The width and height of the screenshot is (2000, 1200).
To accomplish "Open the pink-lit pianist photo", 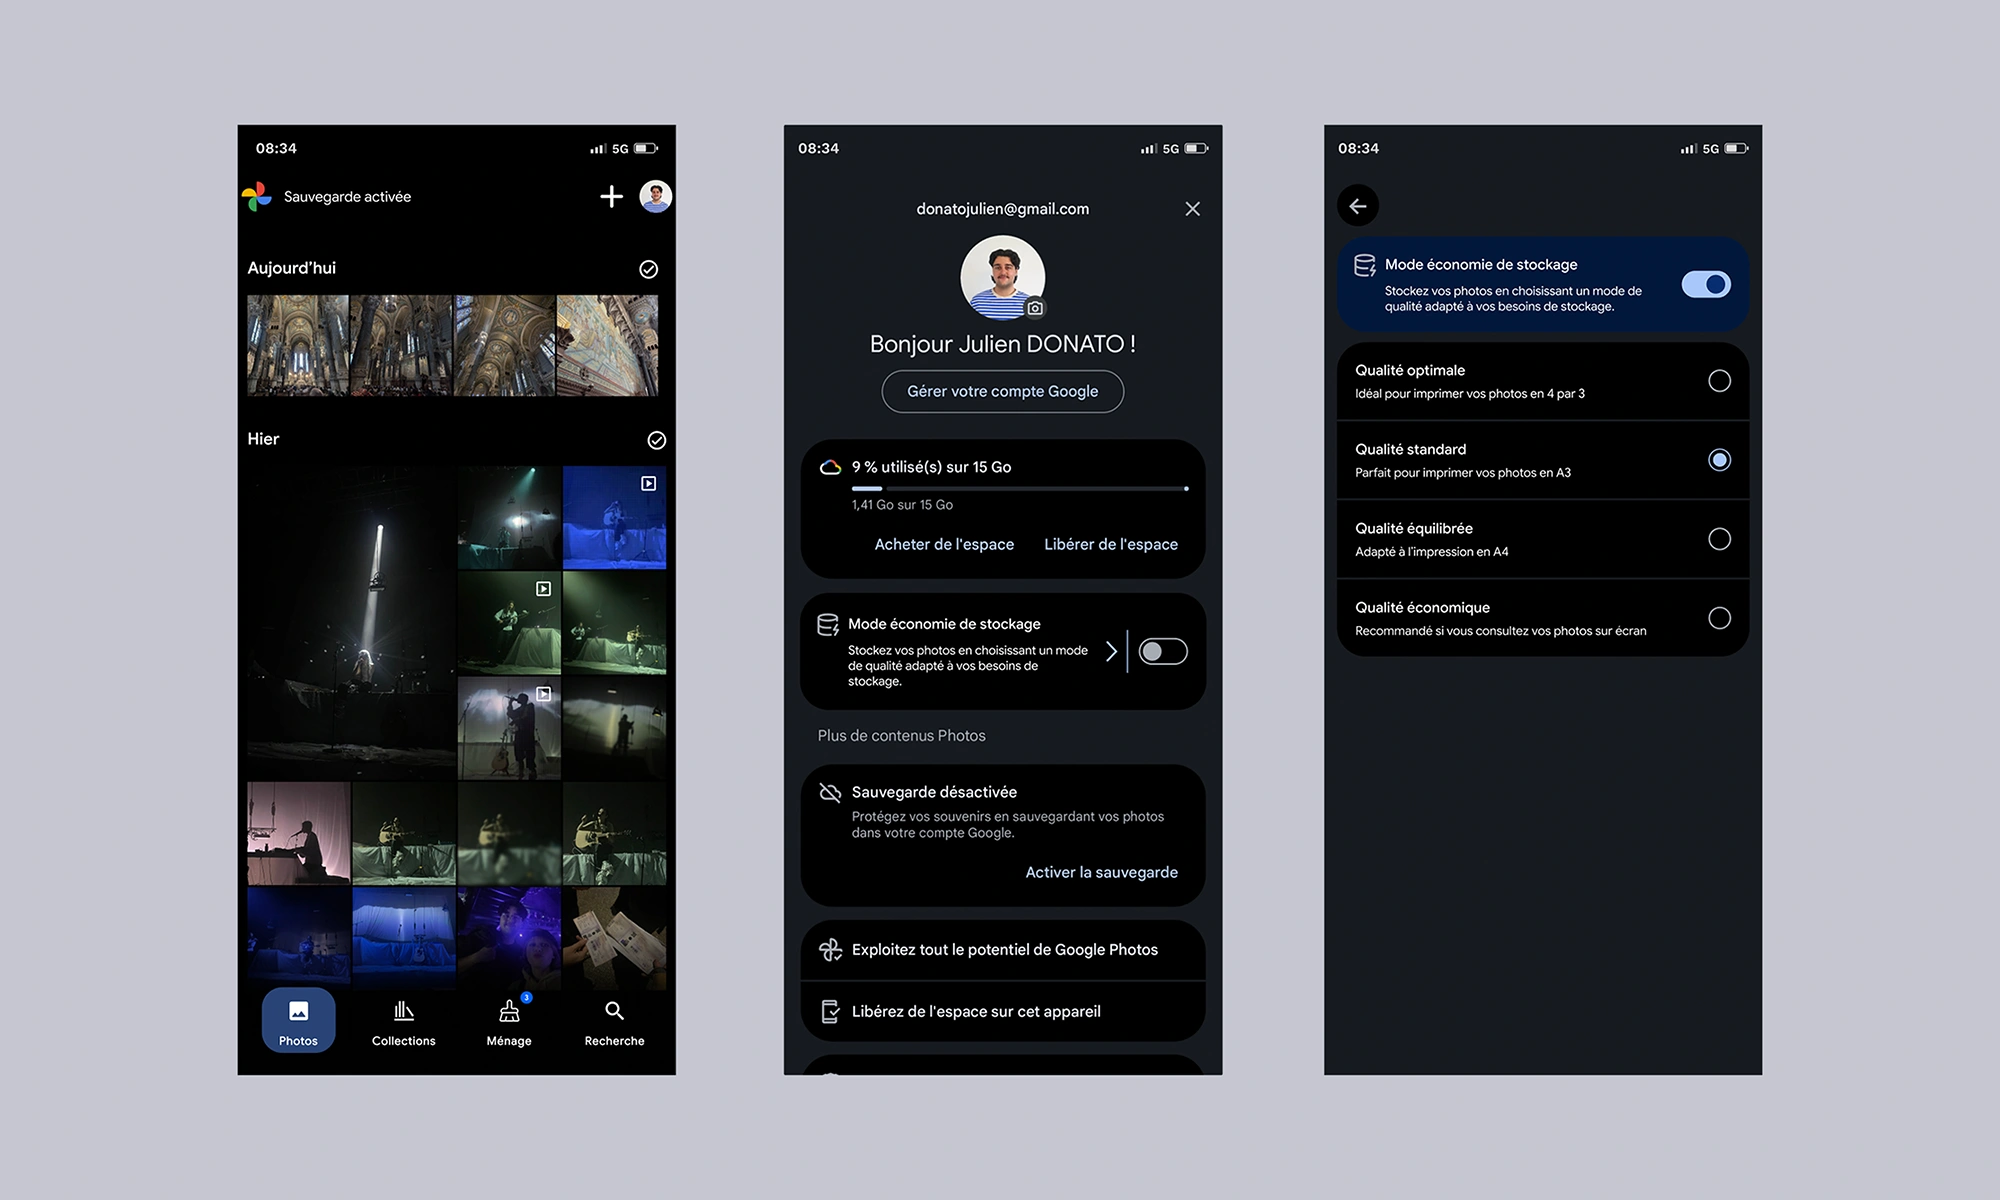I will coord(298,833).
